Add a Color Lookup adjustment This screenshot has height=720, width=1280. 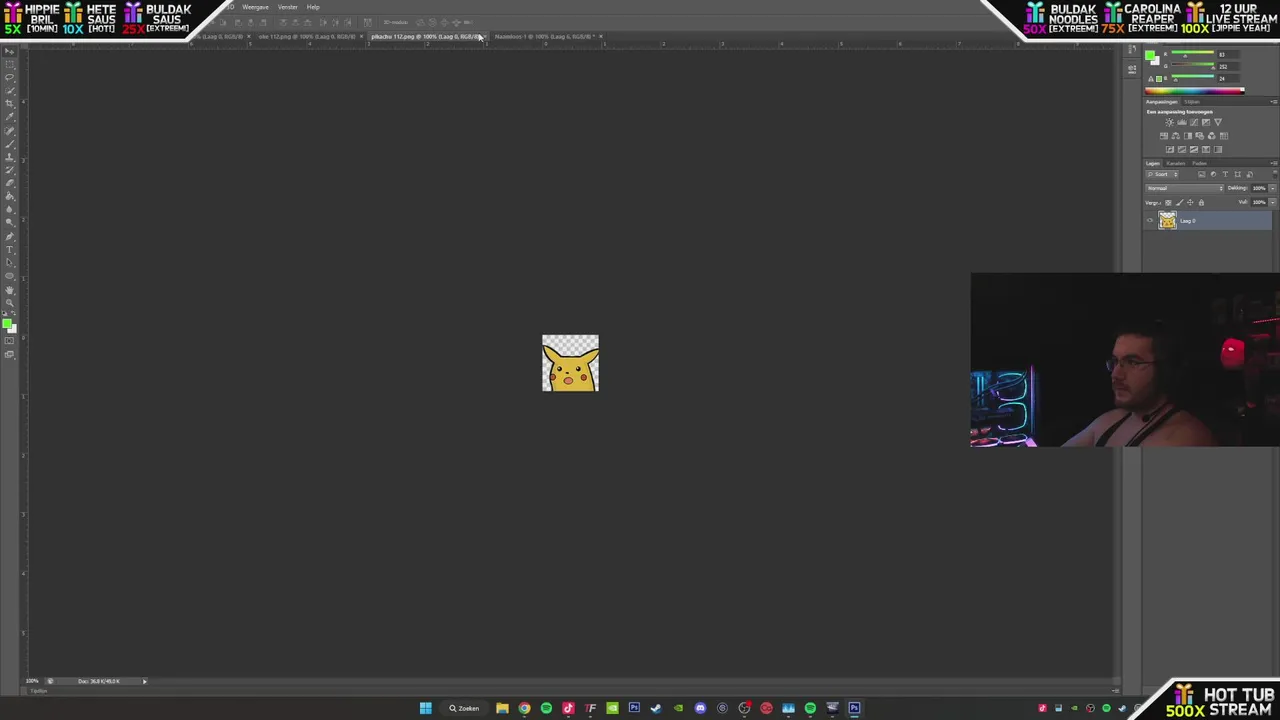[x=1224, y=136]
